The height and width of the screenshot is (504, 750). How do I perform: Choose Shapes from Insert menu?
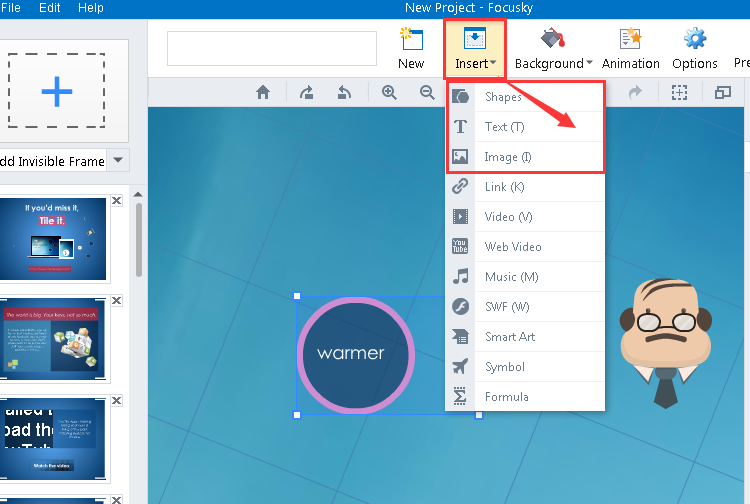tap(525, 97)
